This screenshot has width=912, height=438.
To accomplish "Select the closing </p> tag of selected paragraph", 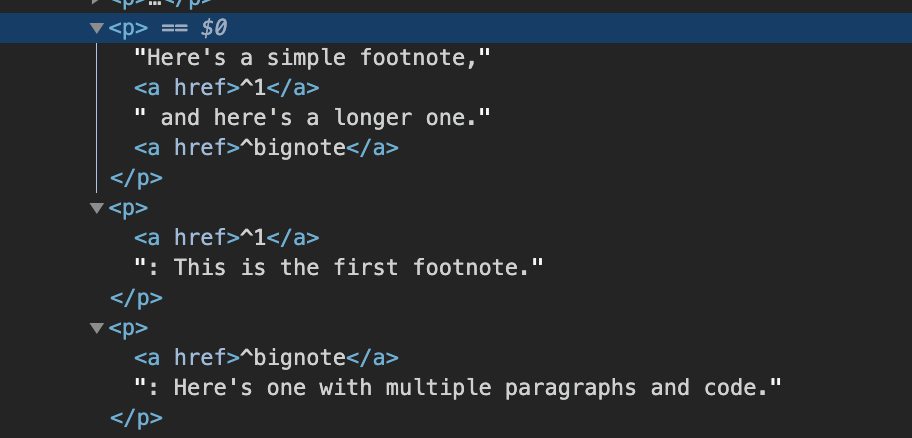I will [137, 178].
